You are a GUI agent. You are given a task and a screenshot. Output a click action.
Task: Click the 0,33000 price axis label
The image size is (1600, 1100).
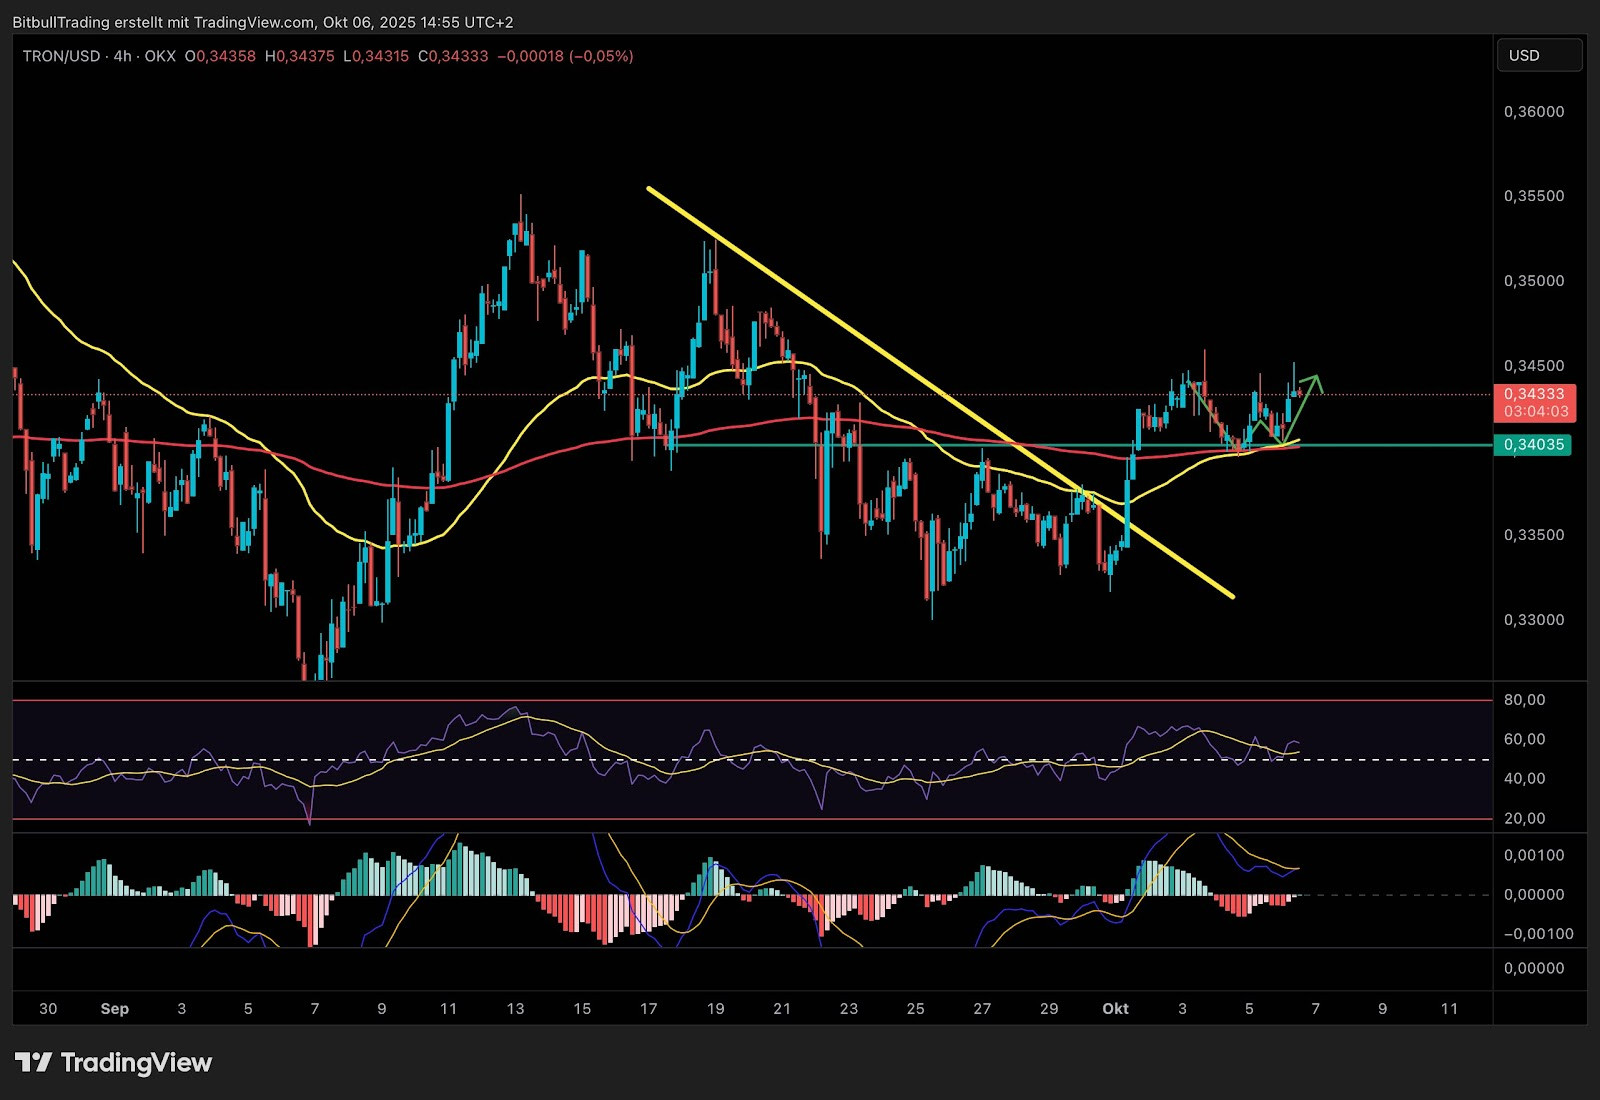click(1533, 620)
